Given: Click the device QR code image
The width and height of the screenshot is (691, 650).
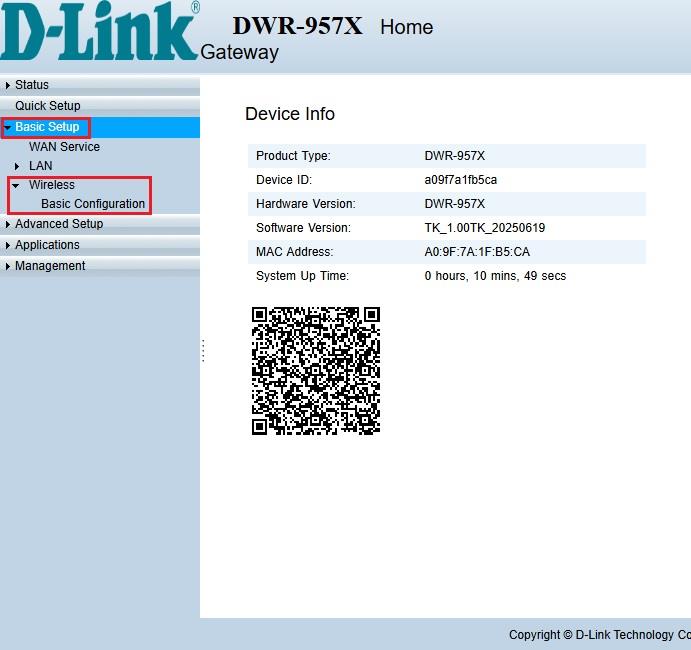Looking at the screenshot, I should coord(316,371).
